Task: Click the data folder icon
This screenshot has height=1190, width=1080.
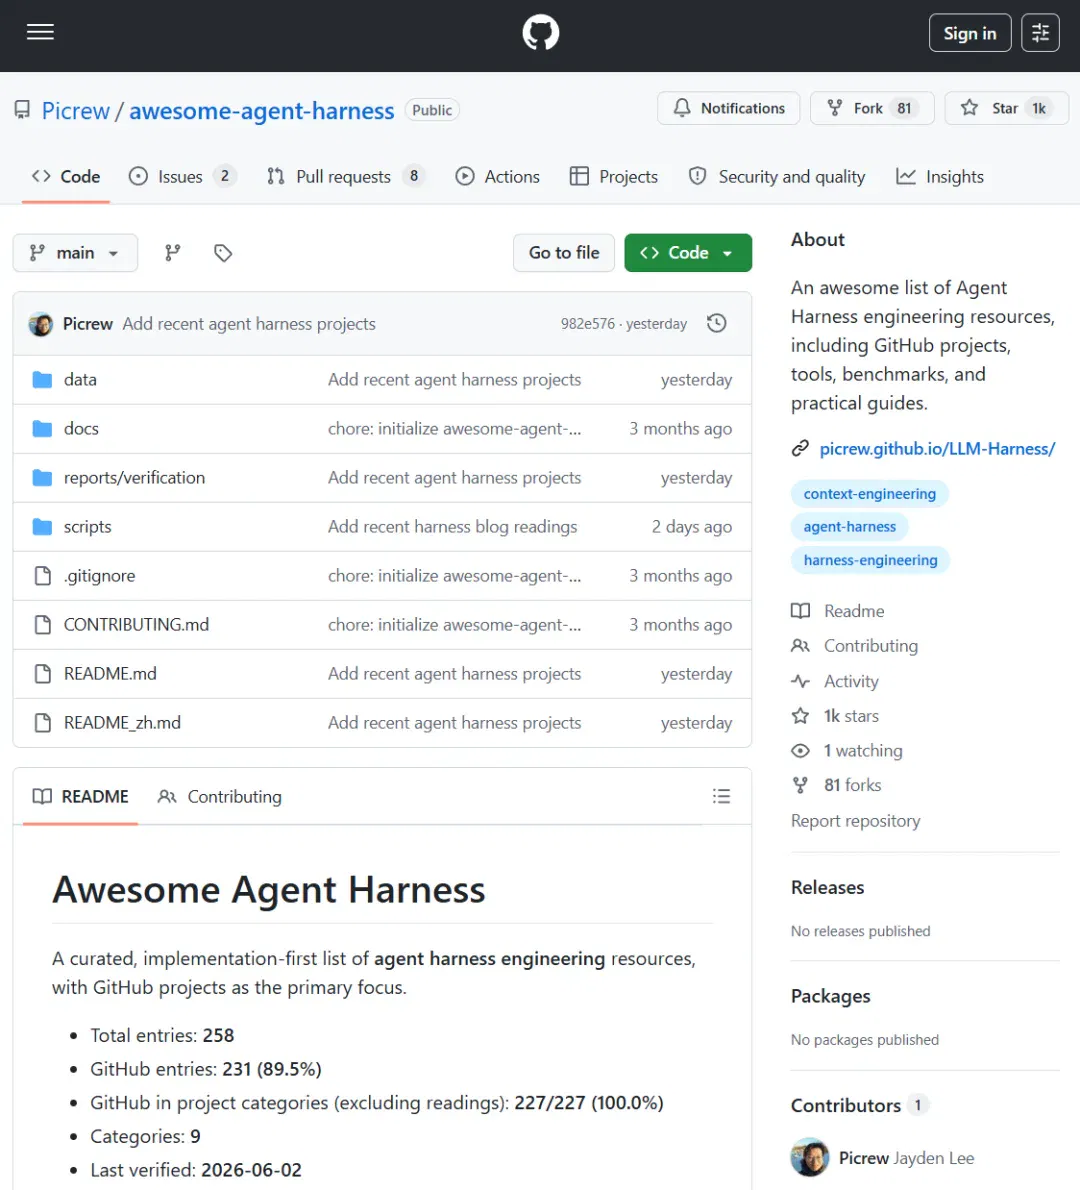Action: (43, 379)
